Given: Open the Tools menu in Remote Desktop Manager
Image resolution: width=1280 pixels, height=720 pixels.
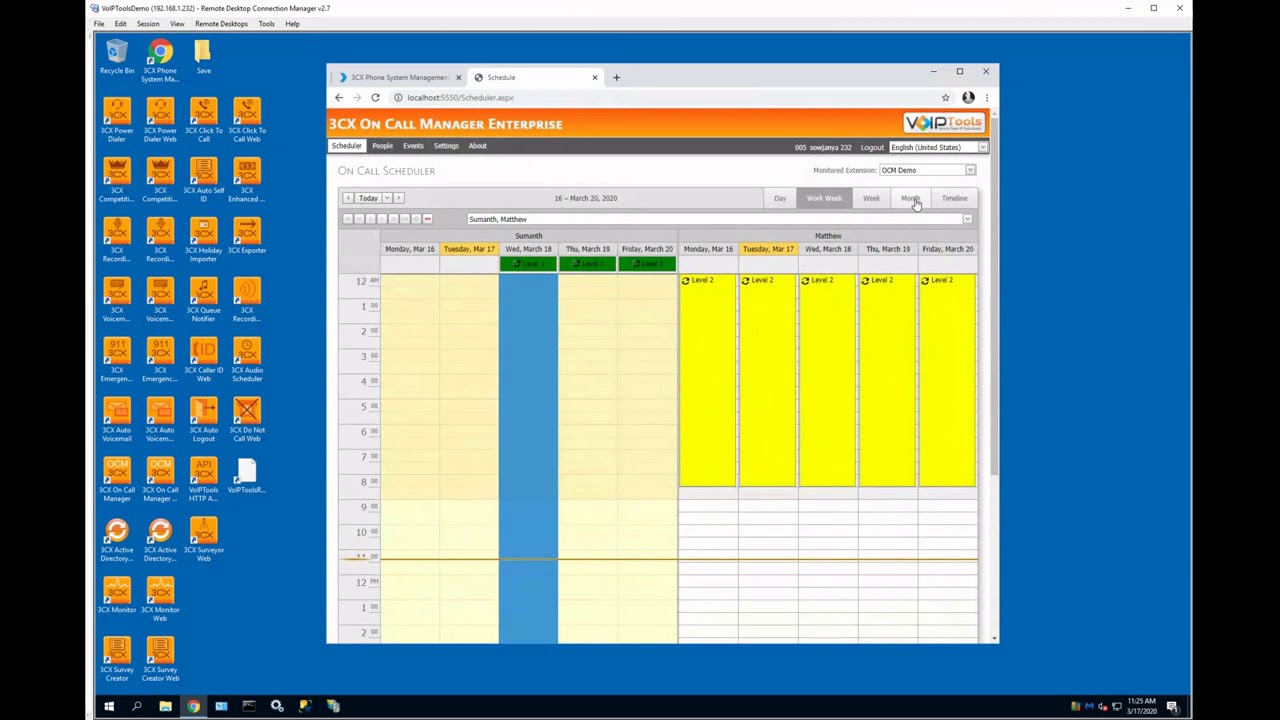Looking at the screenshot, I should click(x=266, y=24).
